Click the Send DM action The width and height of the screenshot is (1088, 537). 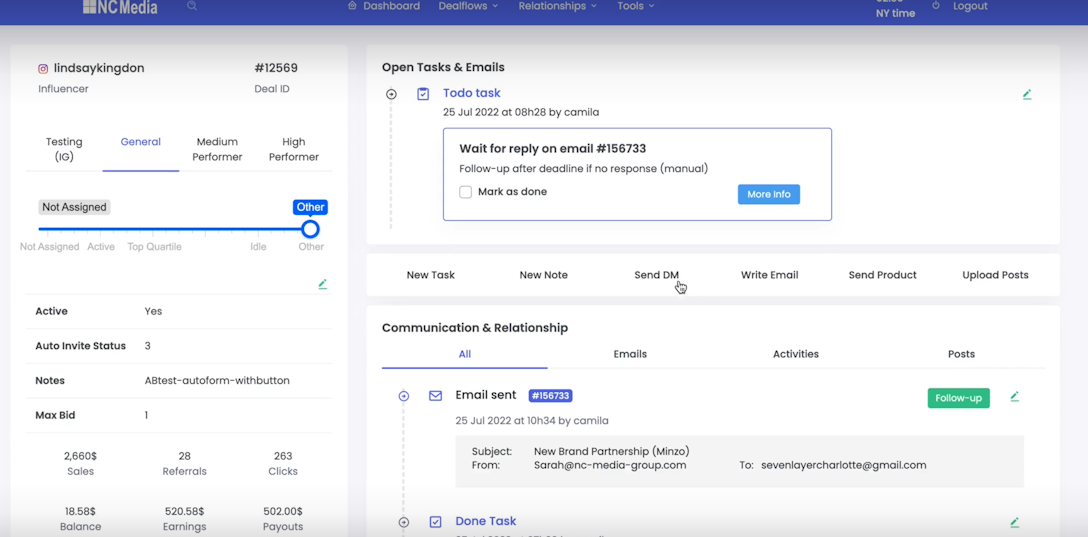tap(656, 275)
